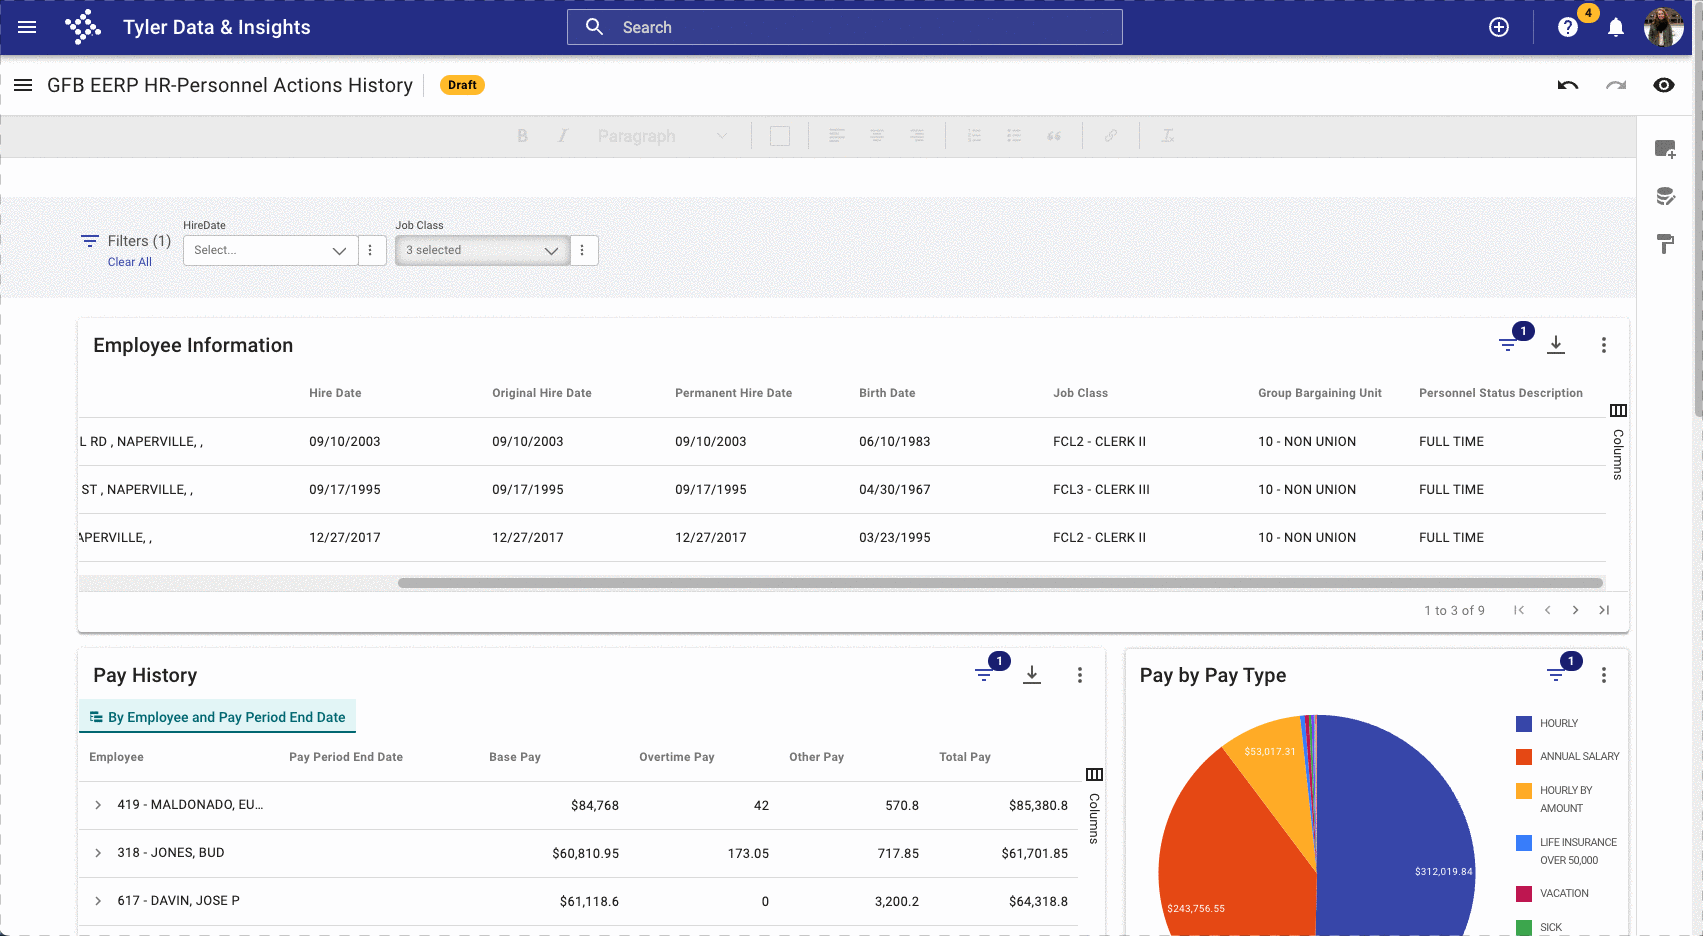
Task: Sort by Birth Date column header
Action: [x=887, y=393]
